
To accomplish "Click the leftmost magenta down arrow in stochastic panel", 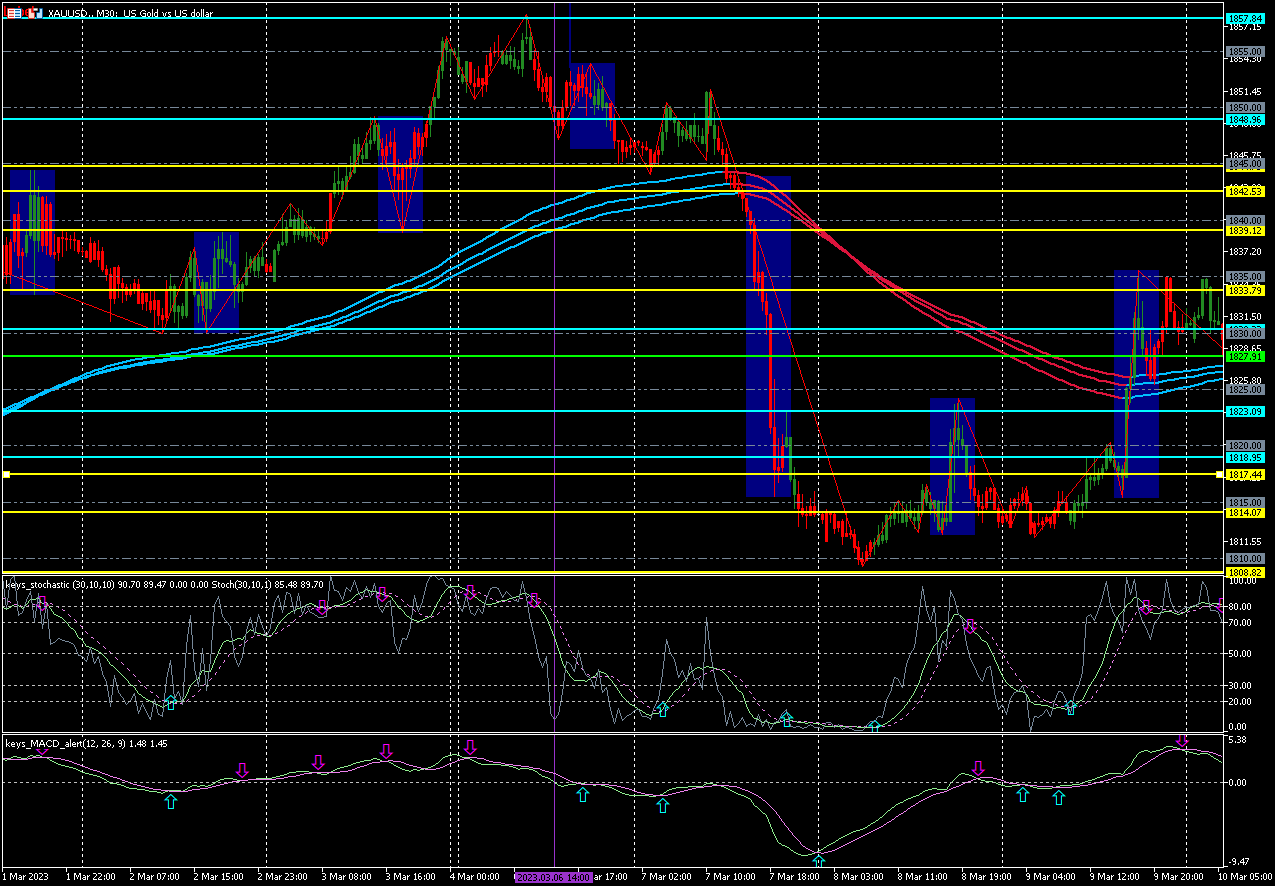I will (42, 604).
